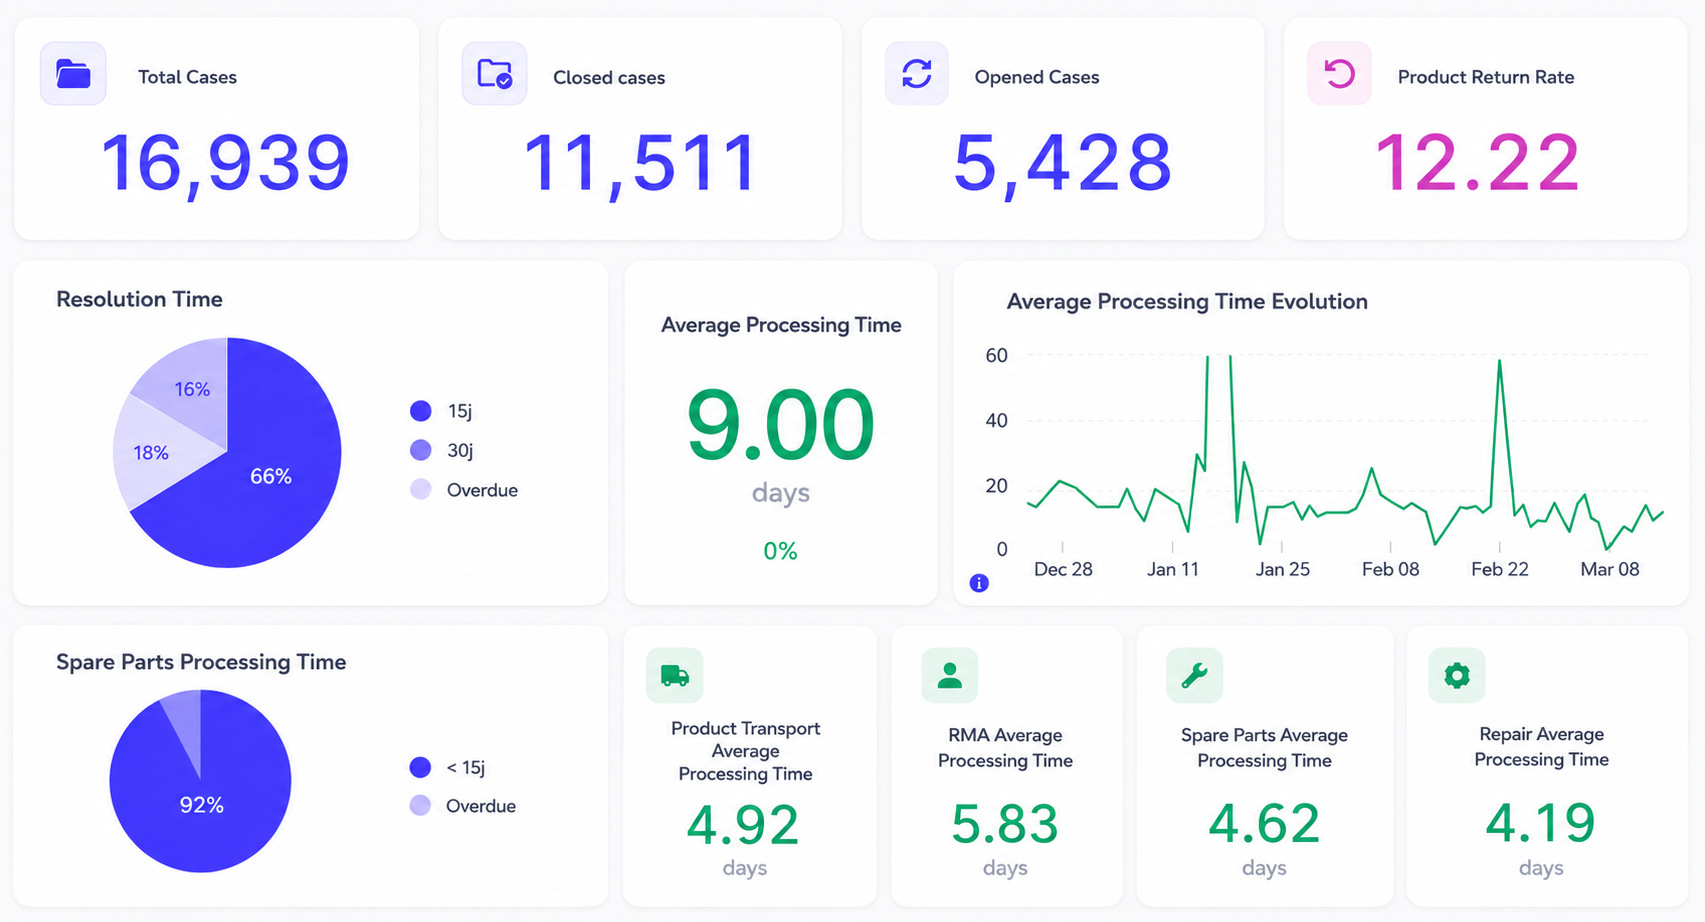Click the Average Processing Time Evolution title
Viewport: 1705px width, 922px height.
pyautogui.click(x=1187, y=302)
